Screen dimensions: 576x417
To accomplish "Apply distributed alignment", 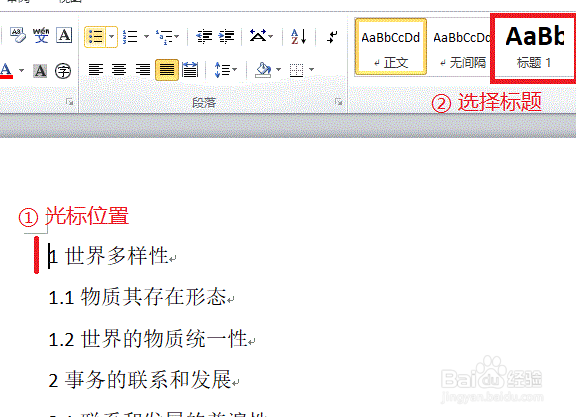I will (x=190, y=70).
